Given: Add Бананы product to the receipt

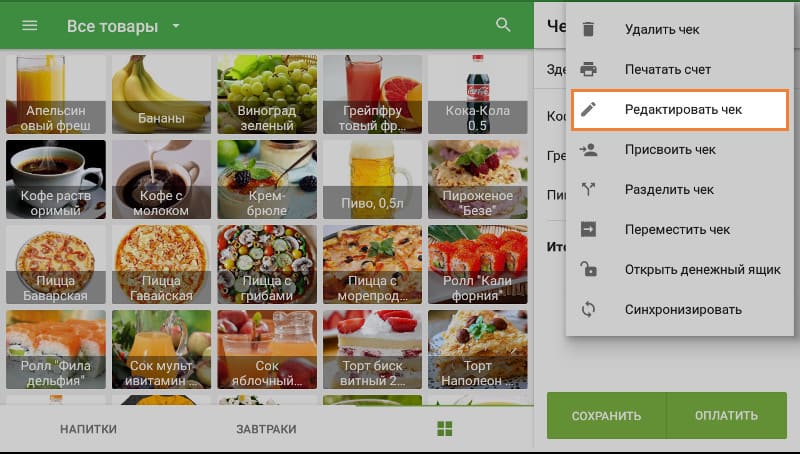Looking at the screenshot, I should pos(161,95).
